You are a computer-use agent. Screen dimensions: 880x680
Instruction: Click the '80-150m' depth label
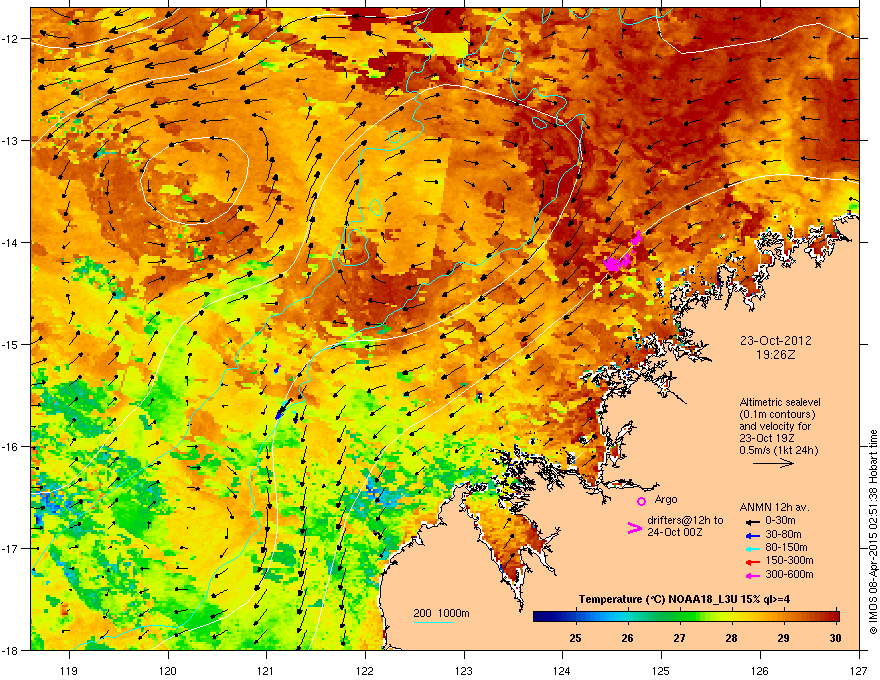(x=786, y=547)
